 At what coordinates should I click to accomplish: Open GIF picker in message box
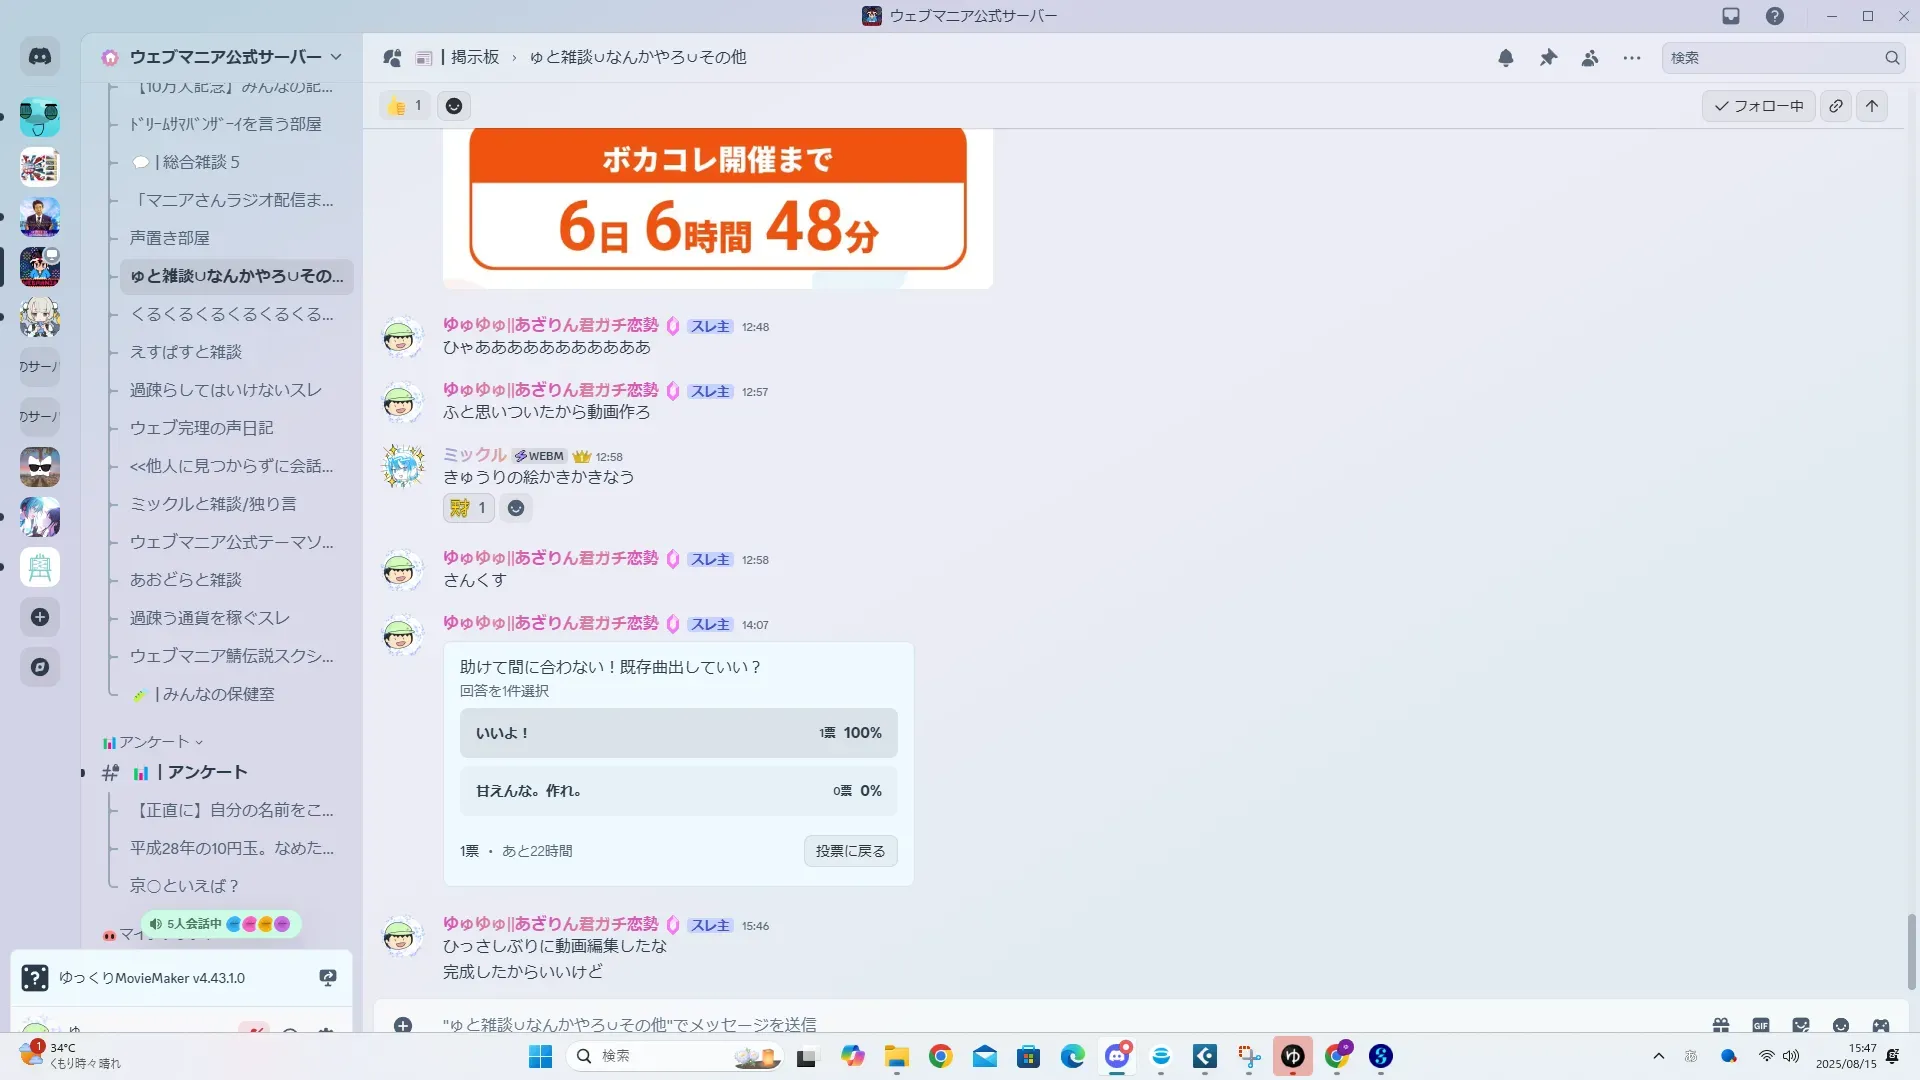coord(1760,1025)
